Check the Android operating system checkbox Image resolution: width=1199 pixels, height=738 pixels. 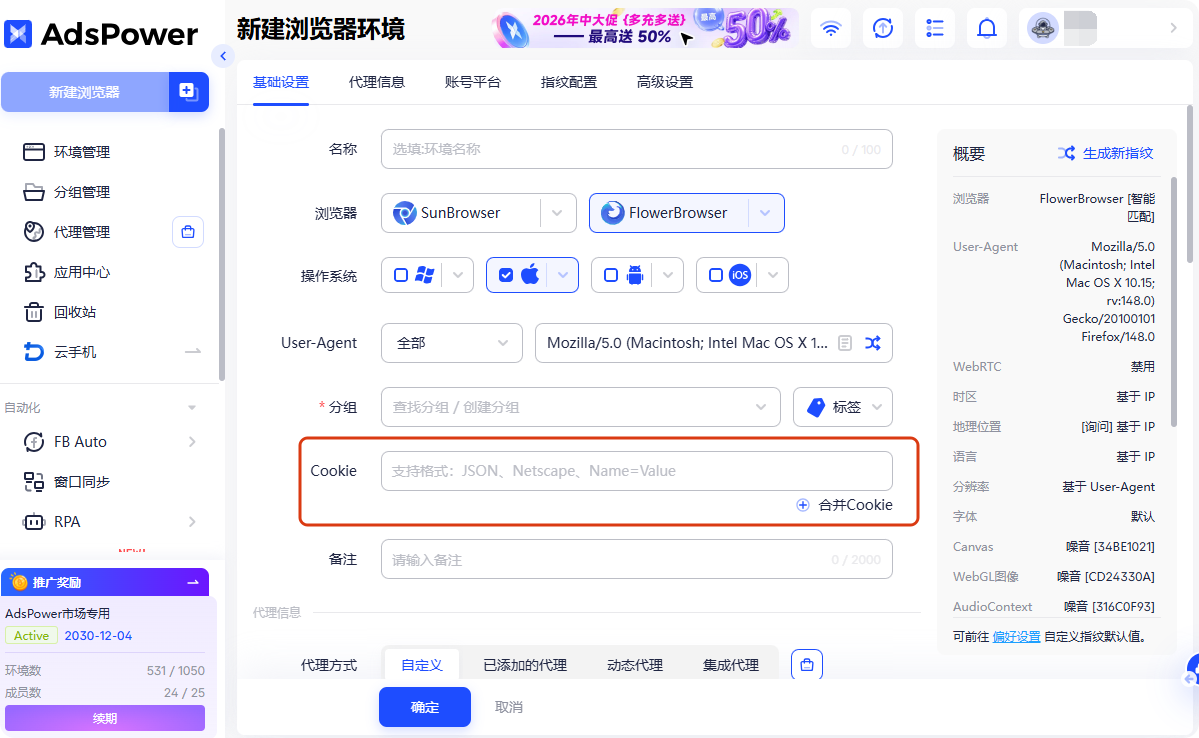click(611, 275)
